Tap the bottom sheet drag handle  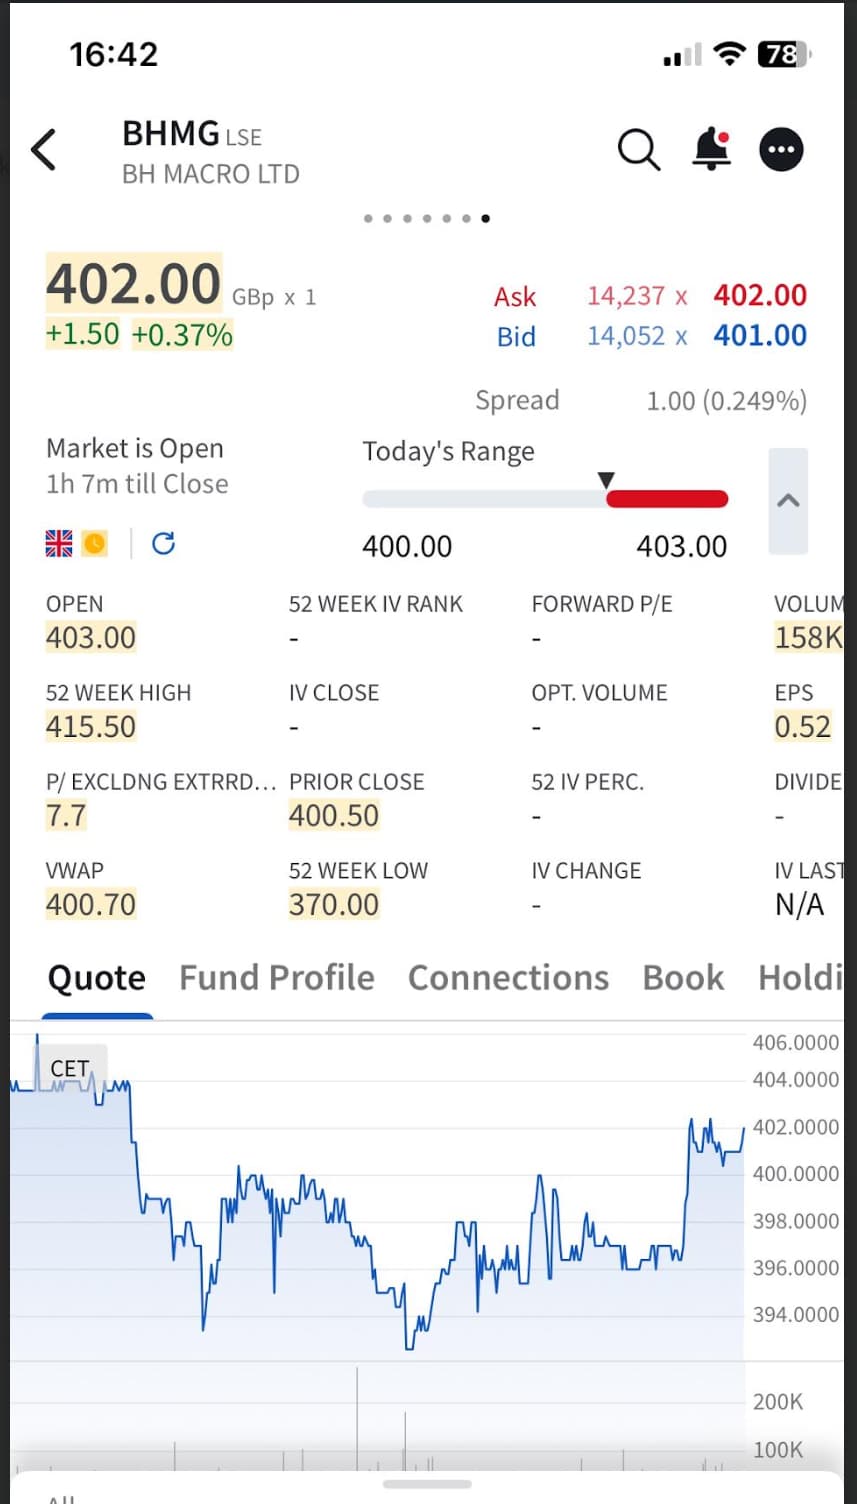point(427,1484)
